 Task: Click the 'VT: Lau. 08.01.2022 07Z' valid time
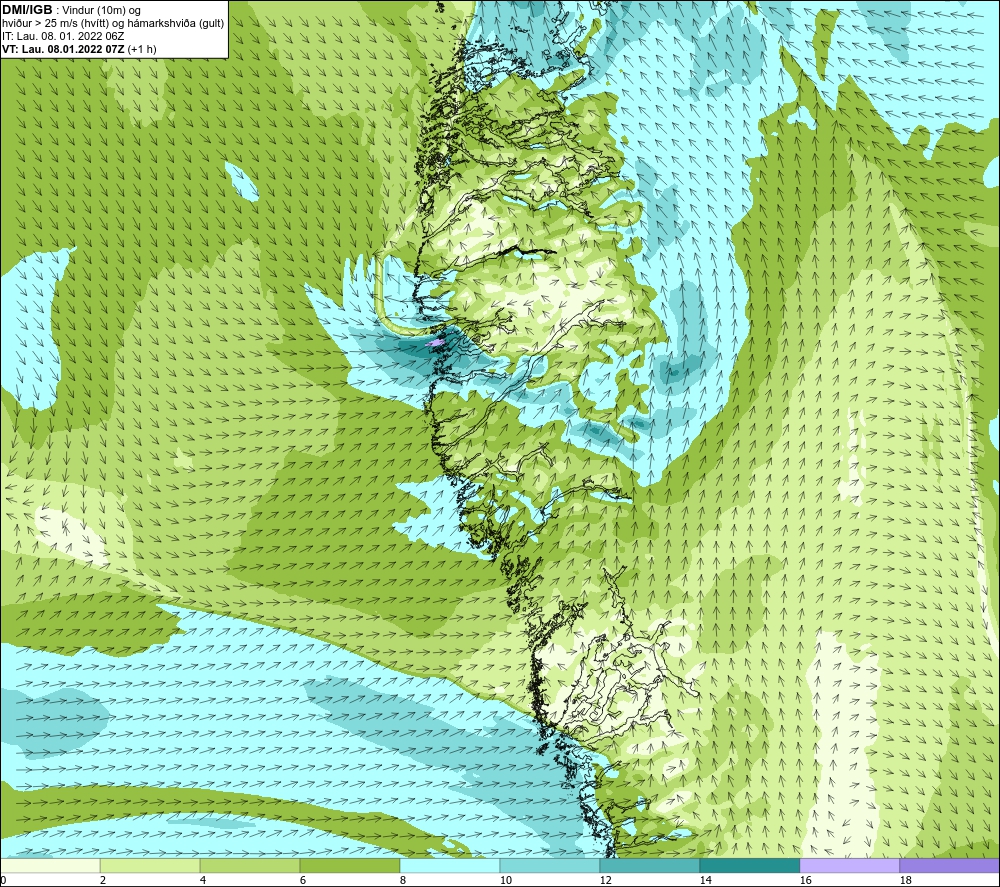coord(63,49)
